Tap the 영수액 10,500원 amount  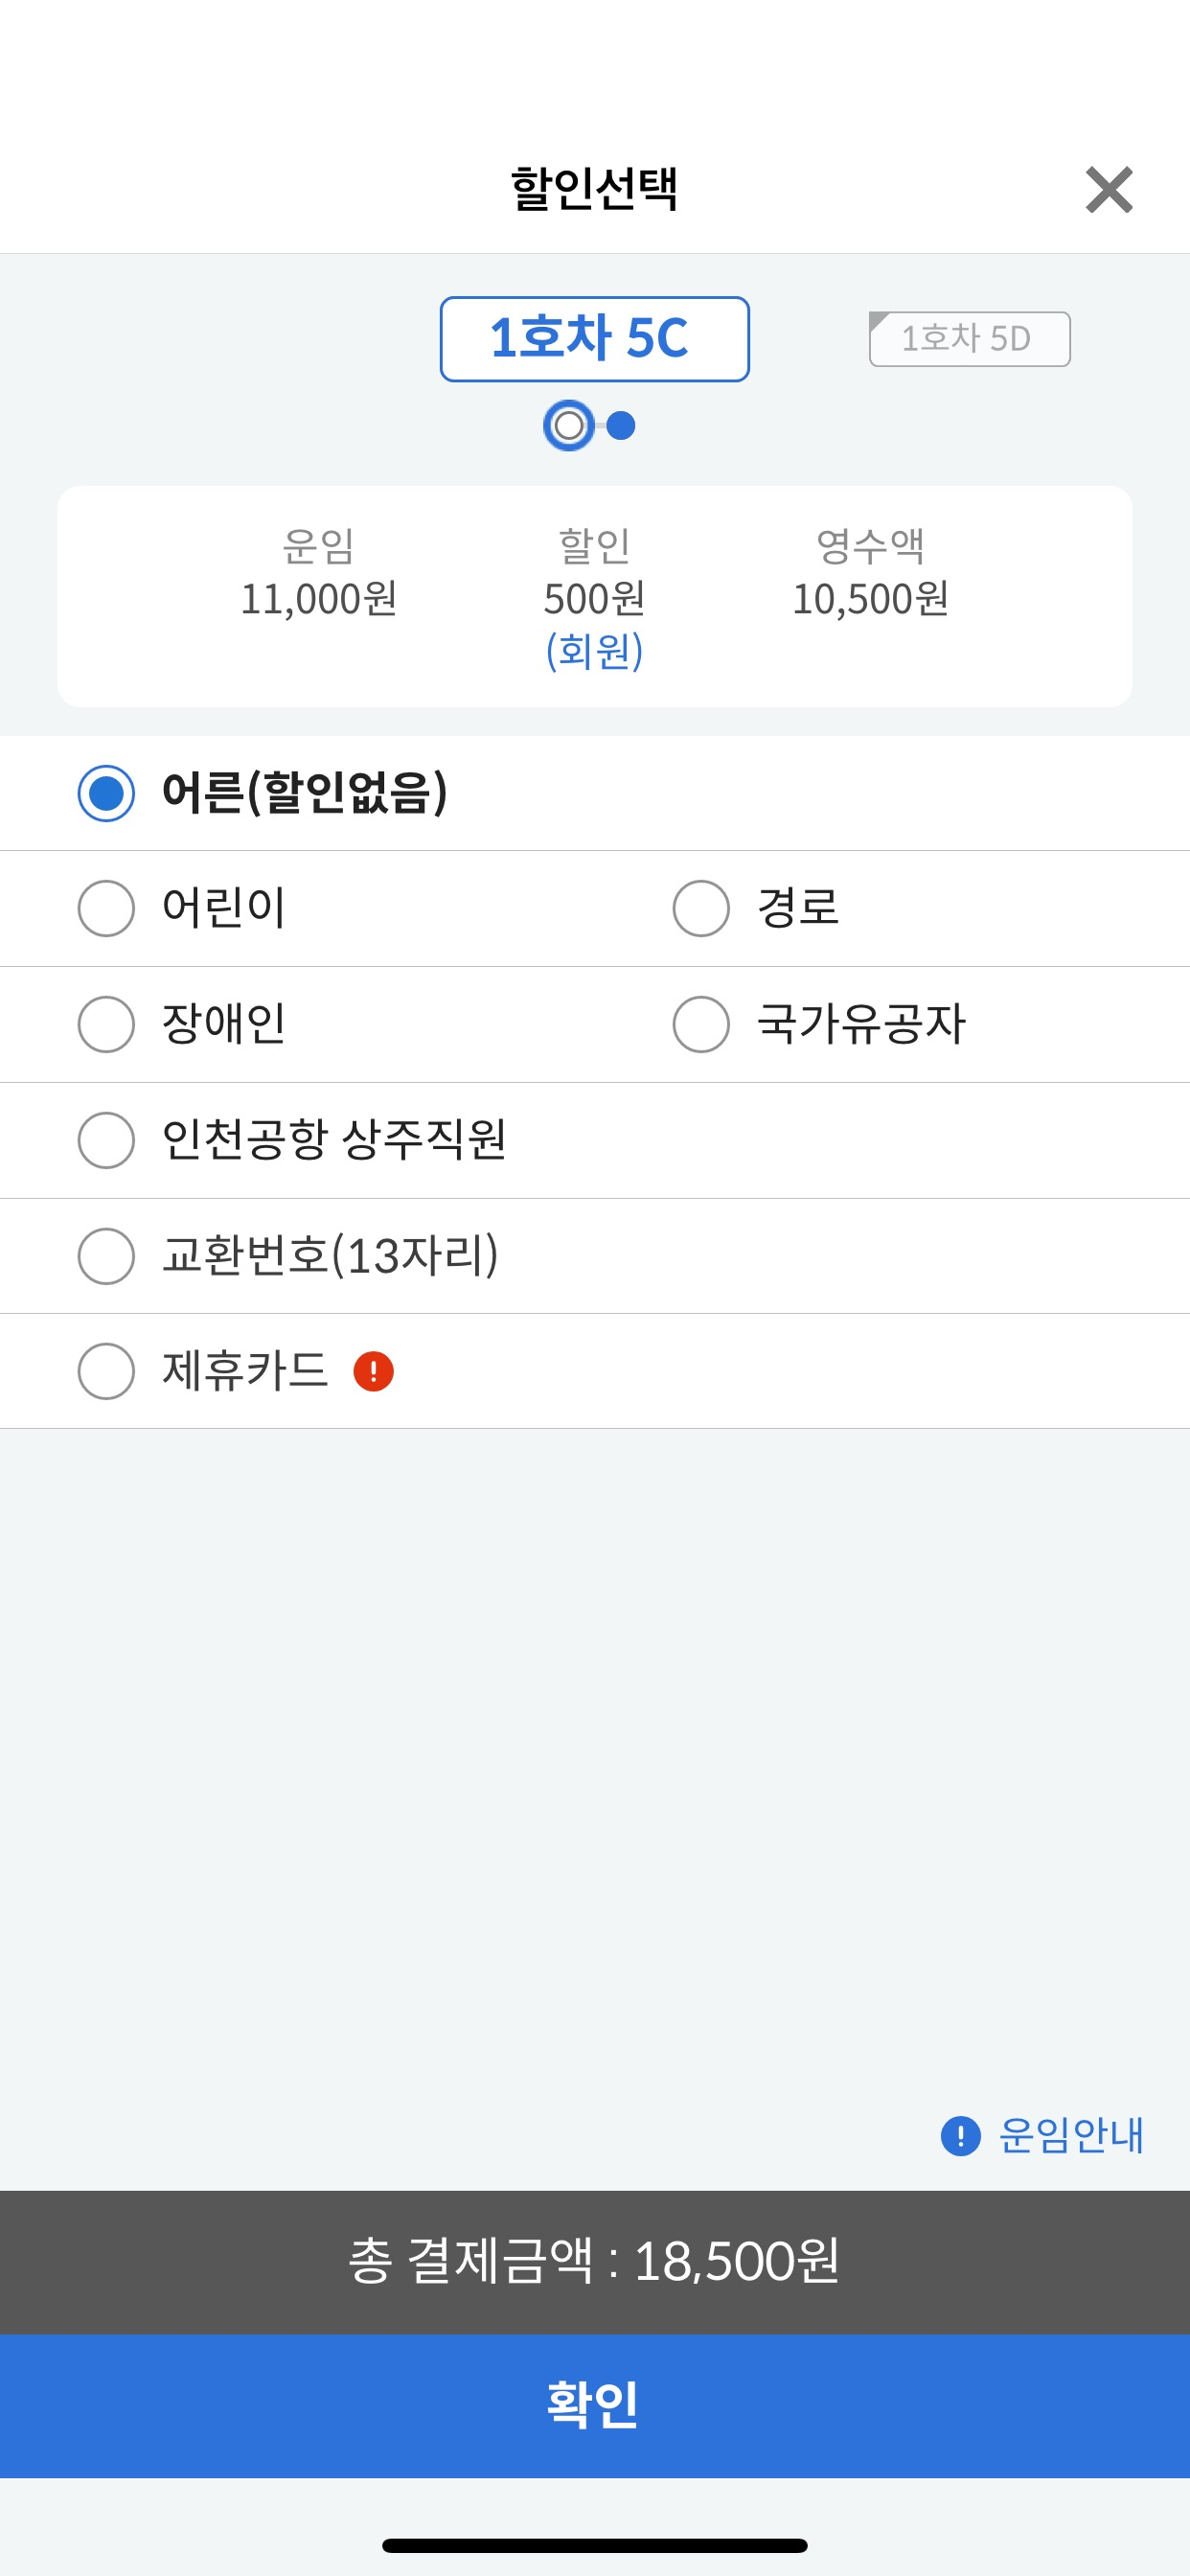870,599
